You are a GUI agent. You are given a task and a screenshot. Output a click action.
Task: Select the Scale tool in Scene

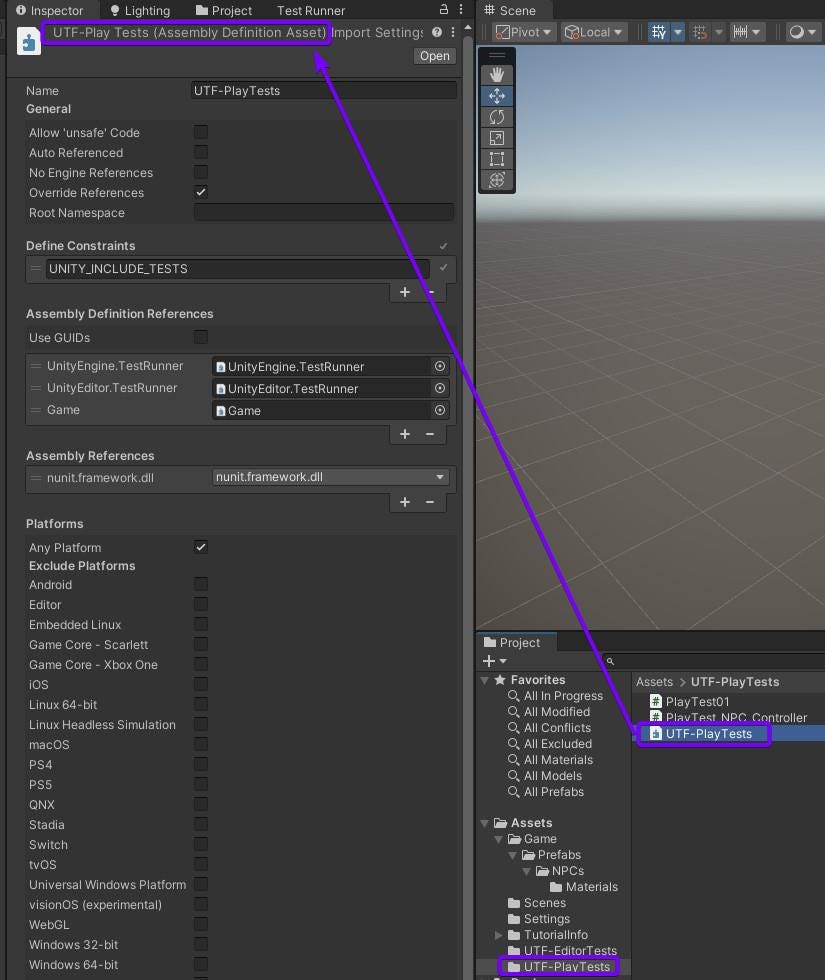click(496, 138)
